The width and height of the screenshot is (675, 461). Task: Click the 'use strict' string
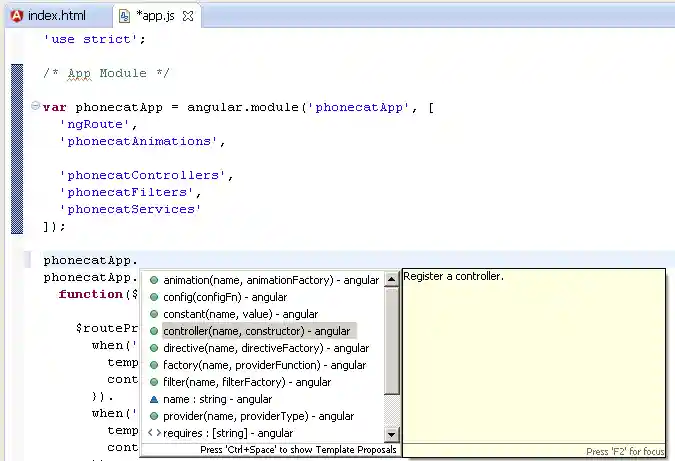coord(90,39)
